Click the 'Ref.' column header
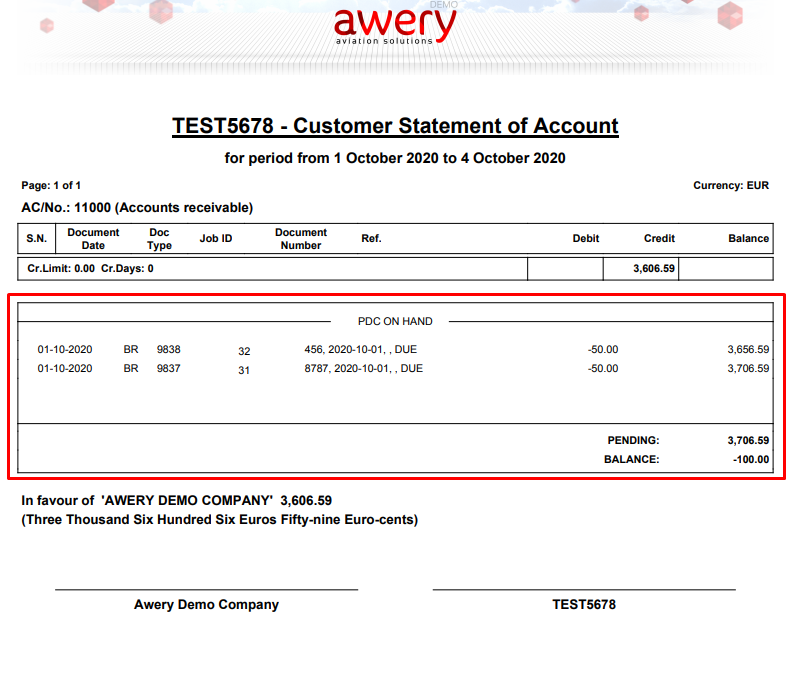Image resolution: width=789 pixels, height=686 pixels. click(x=371, y=239)
